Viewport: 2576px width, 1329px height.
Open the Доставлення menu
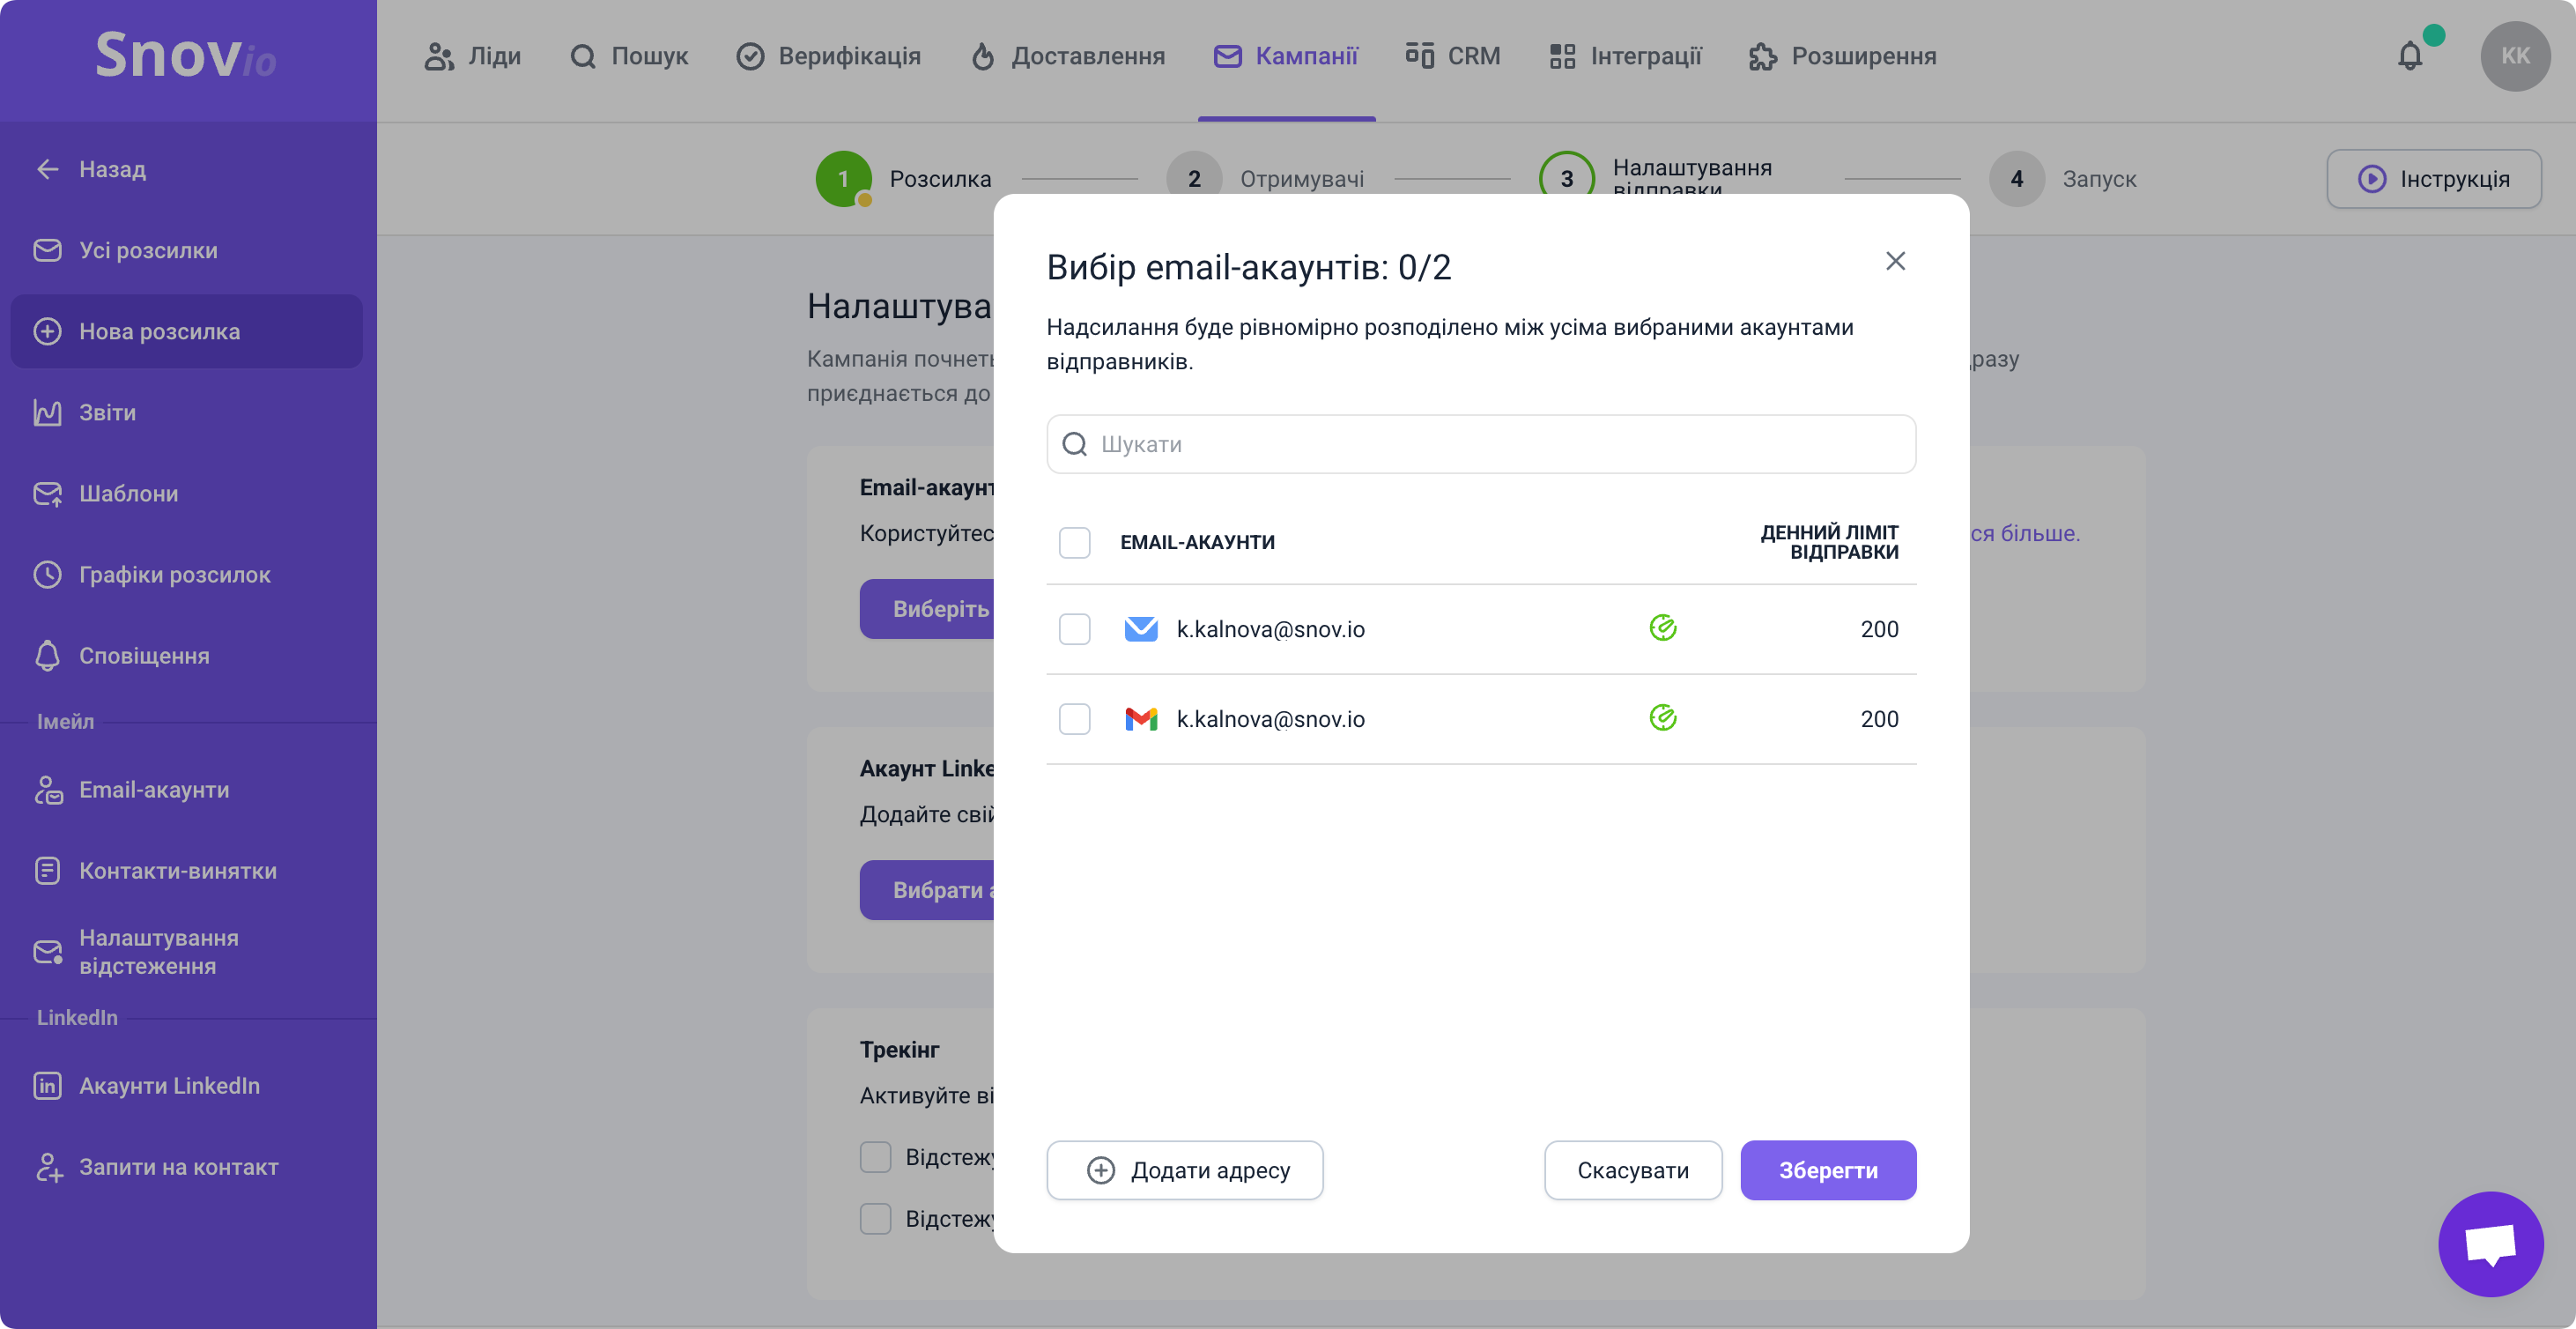[x=1067, y=56]
